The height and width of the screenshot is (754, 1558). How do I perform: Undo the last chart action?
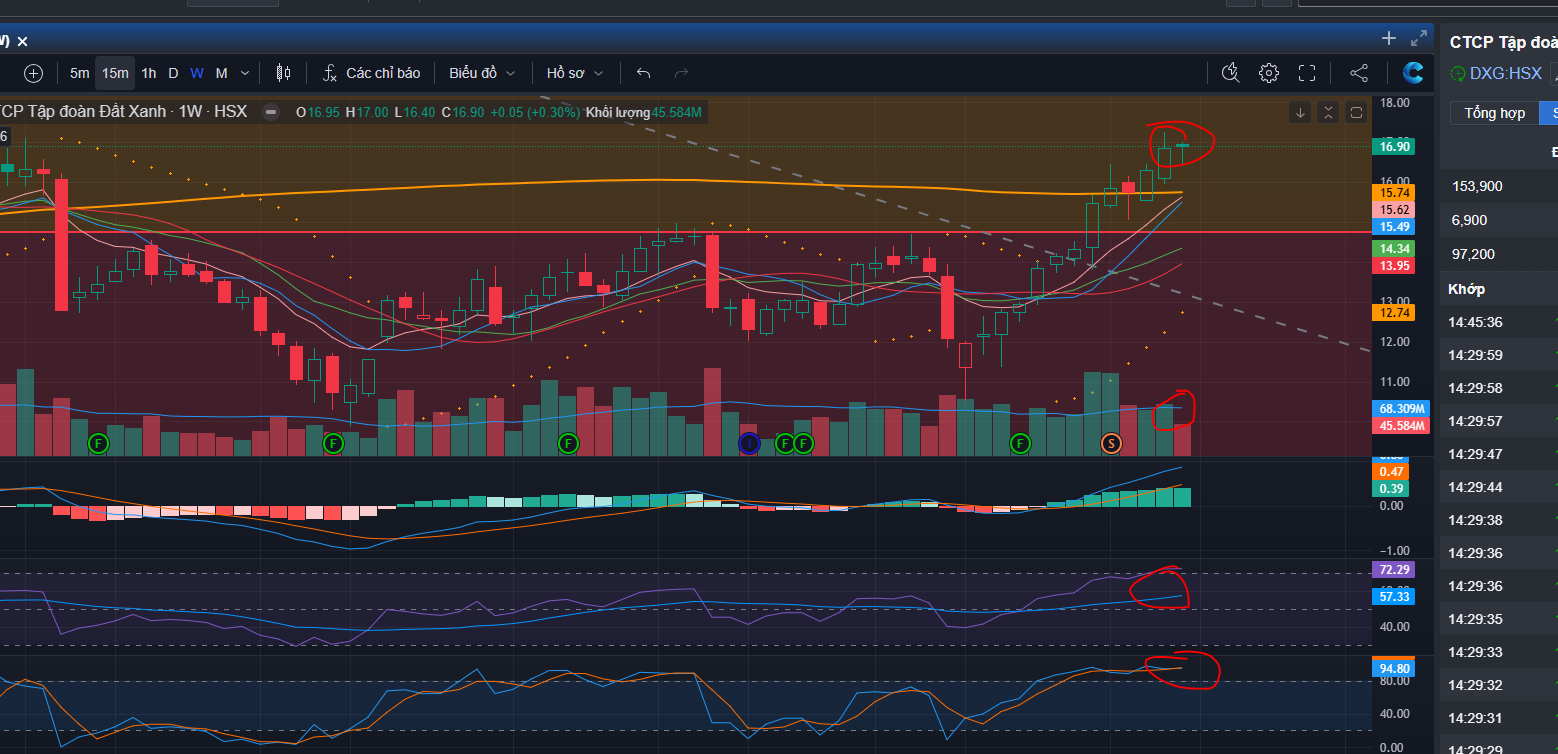644,73
